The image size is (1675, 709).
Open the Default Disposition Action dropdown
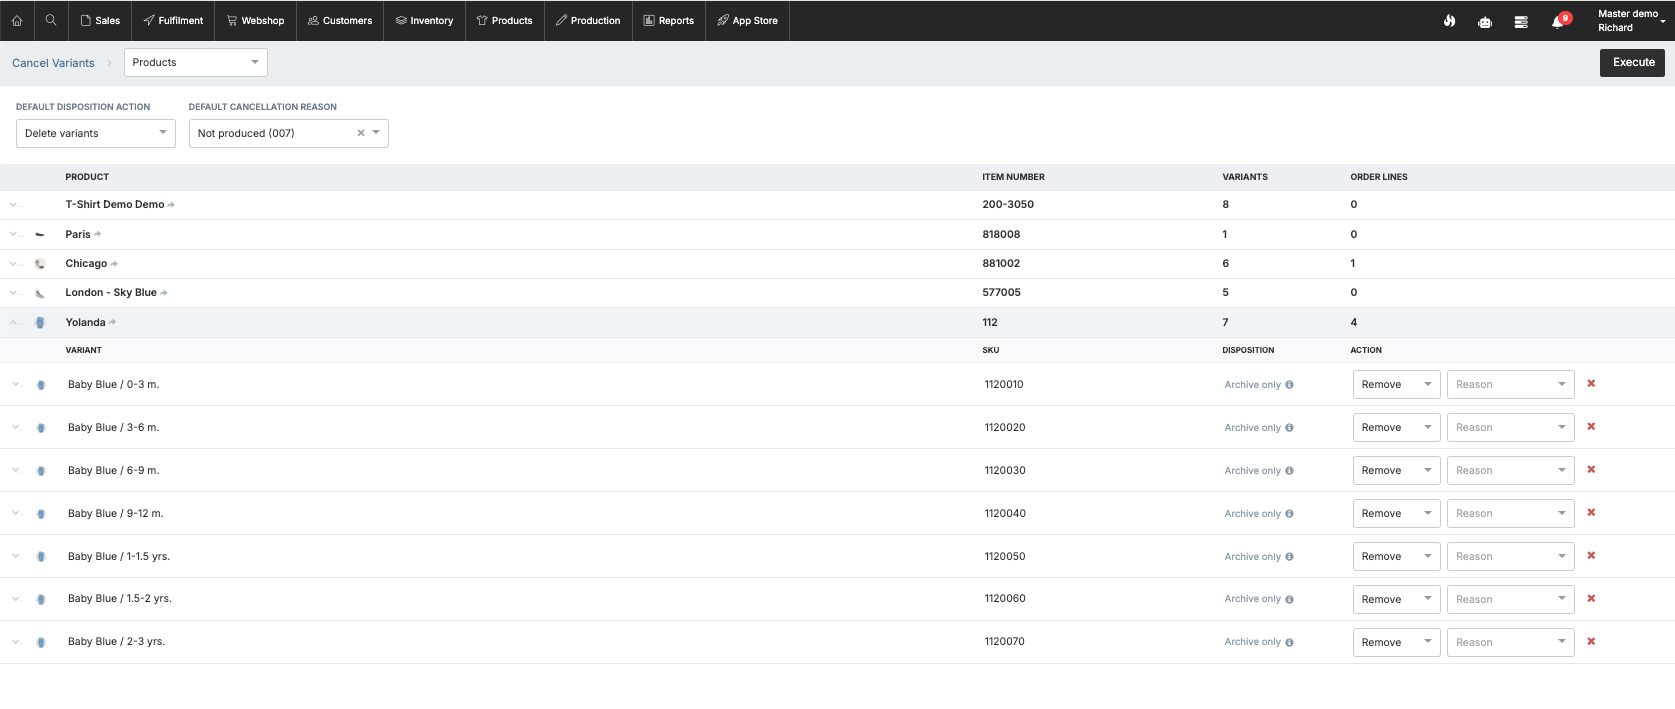click(96, 133)
